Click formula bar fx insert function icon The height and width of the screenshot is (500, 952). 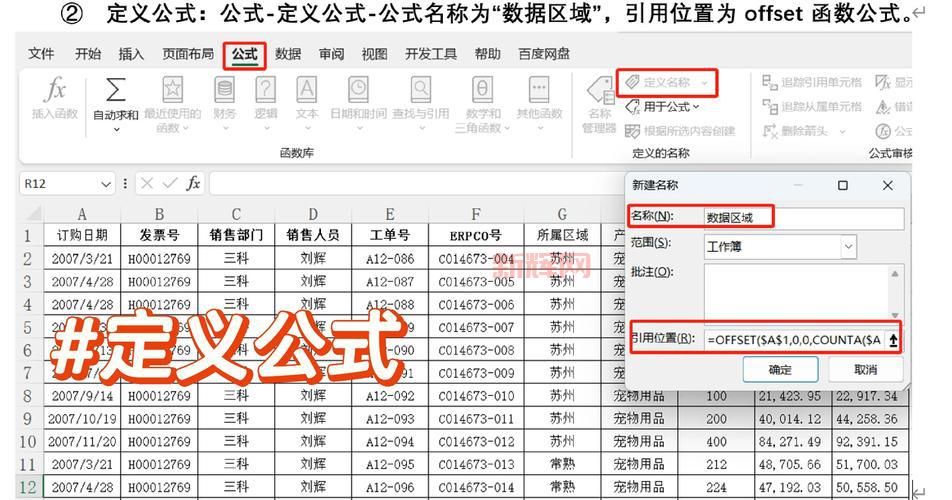pos(193,183)
